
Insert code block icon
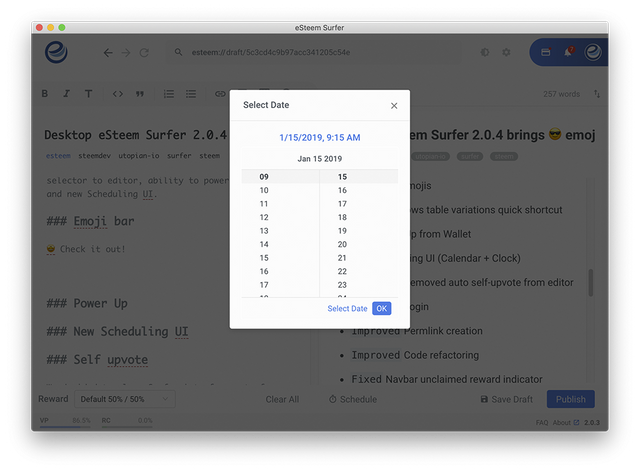pyautogui.click(x=118, y=94)
